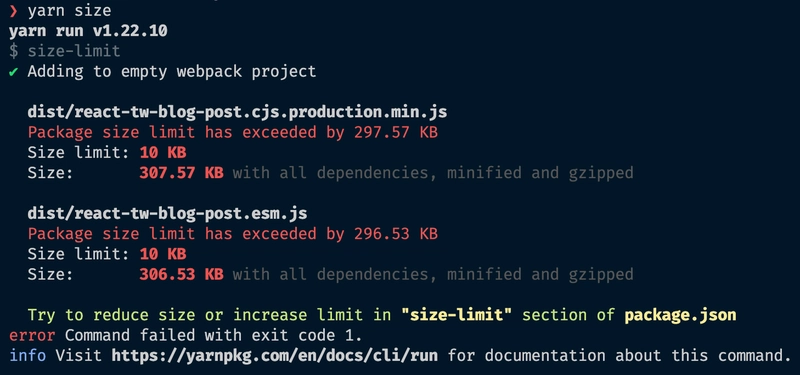The width and height of the screenshot is (800, 375).
Task: Click the dimmed $ size-limit command
Action: pos(65,51)
